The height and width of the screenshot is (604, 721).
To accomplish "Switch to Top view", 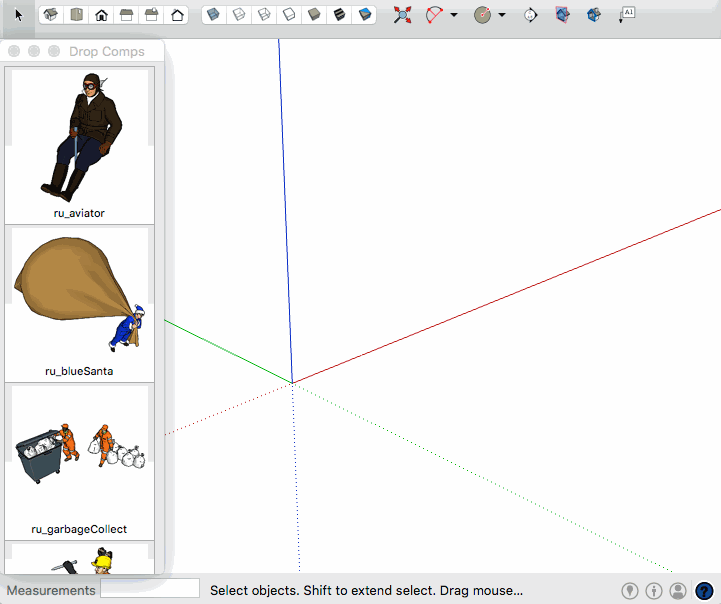I will click(x=76, y=15).
